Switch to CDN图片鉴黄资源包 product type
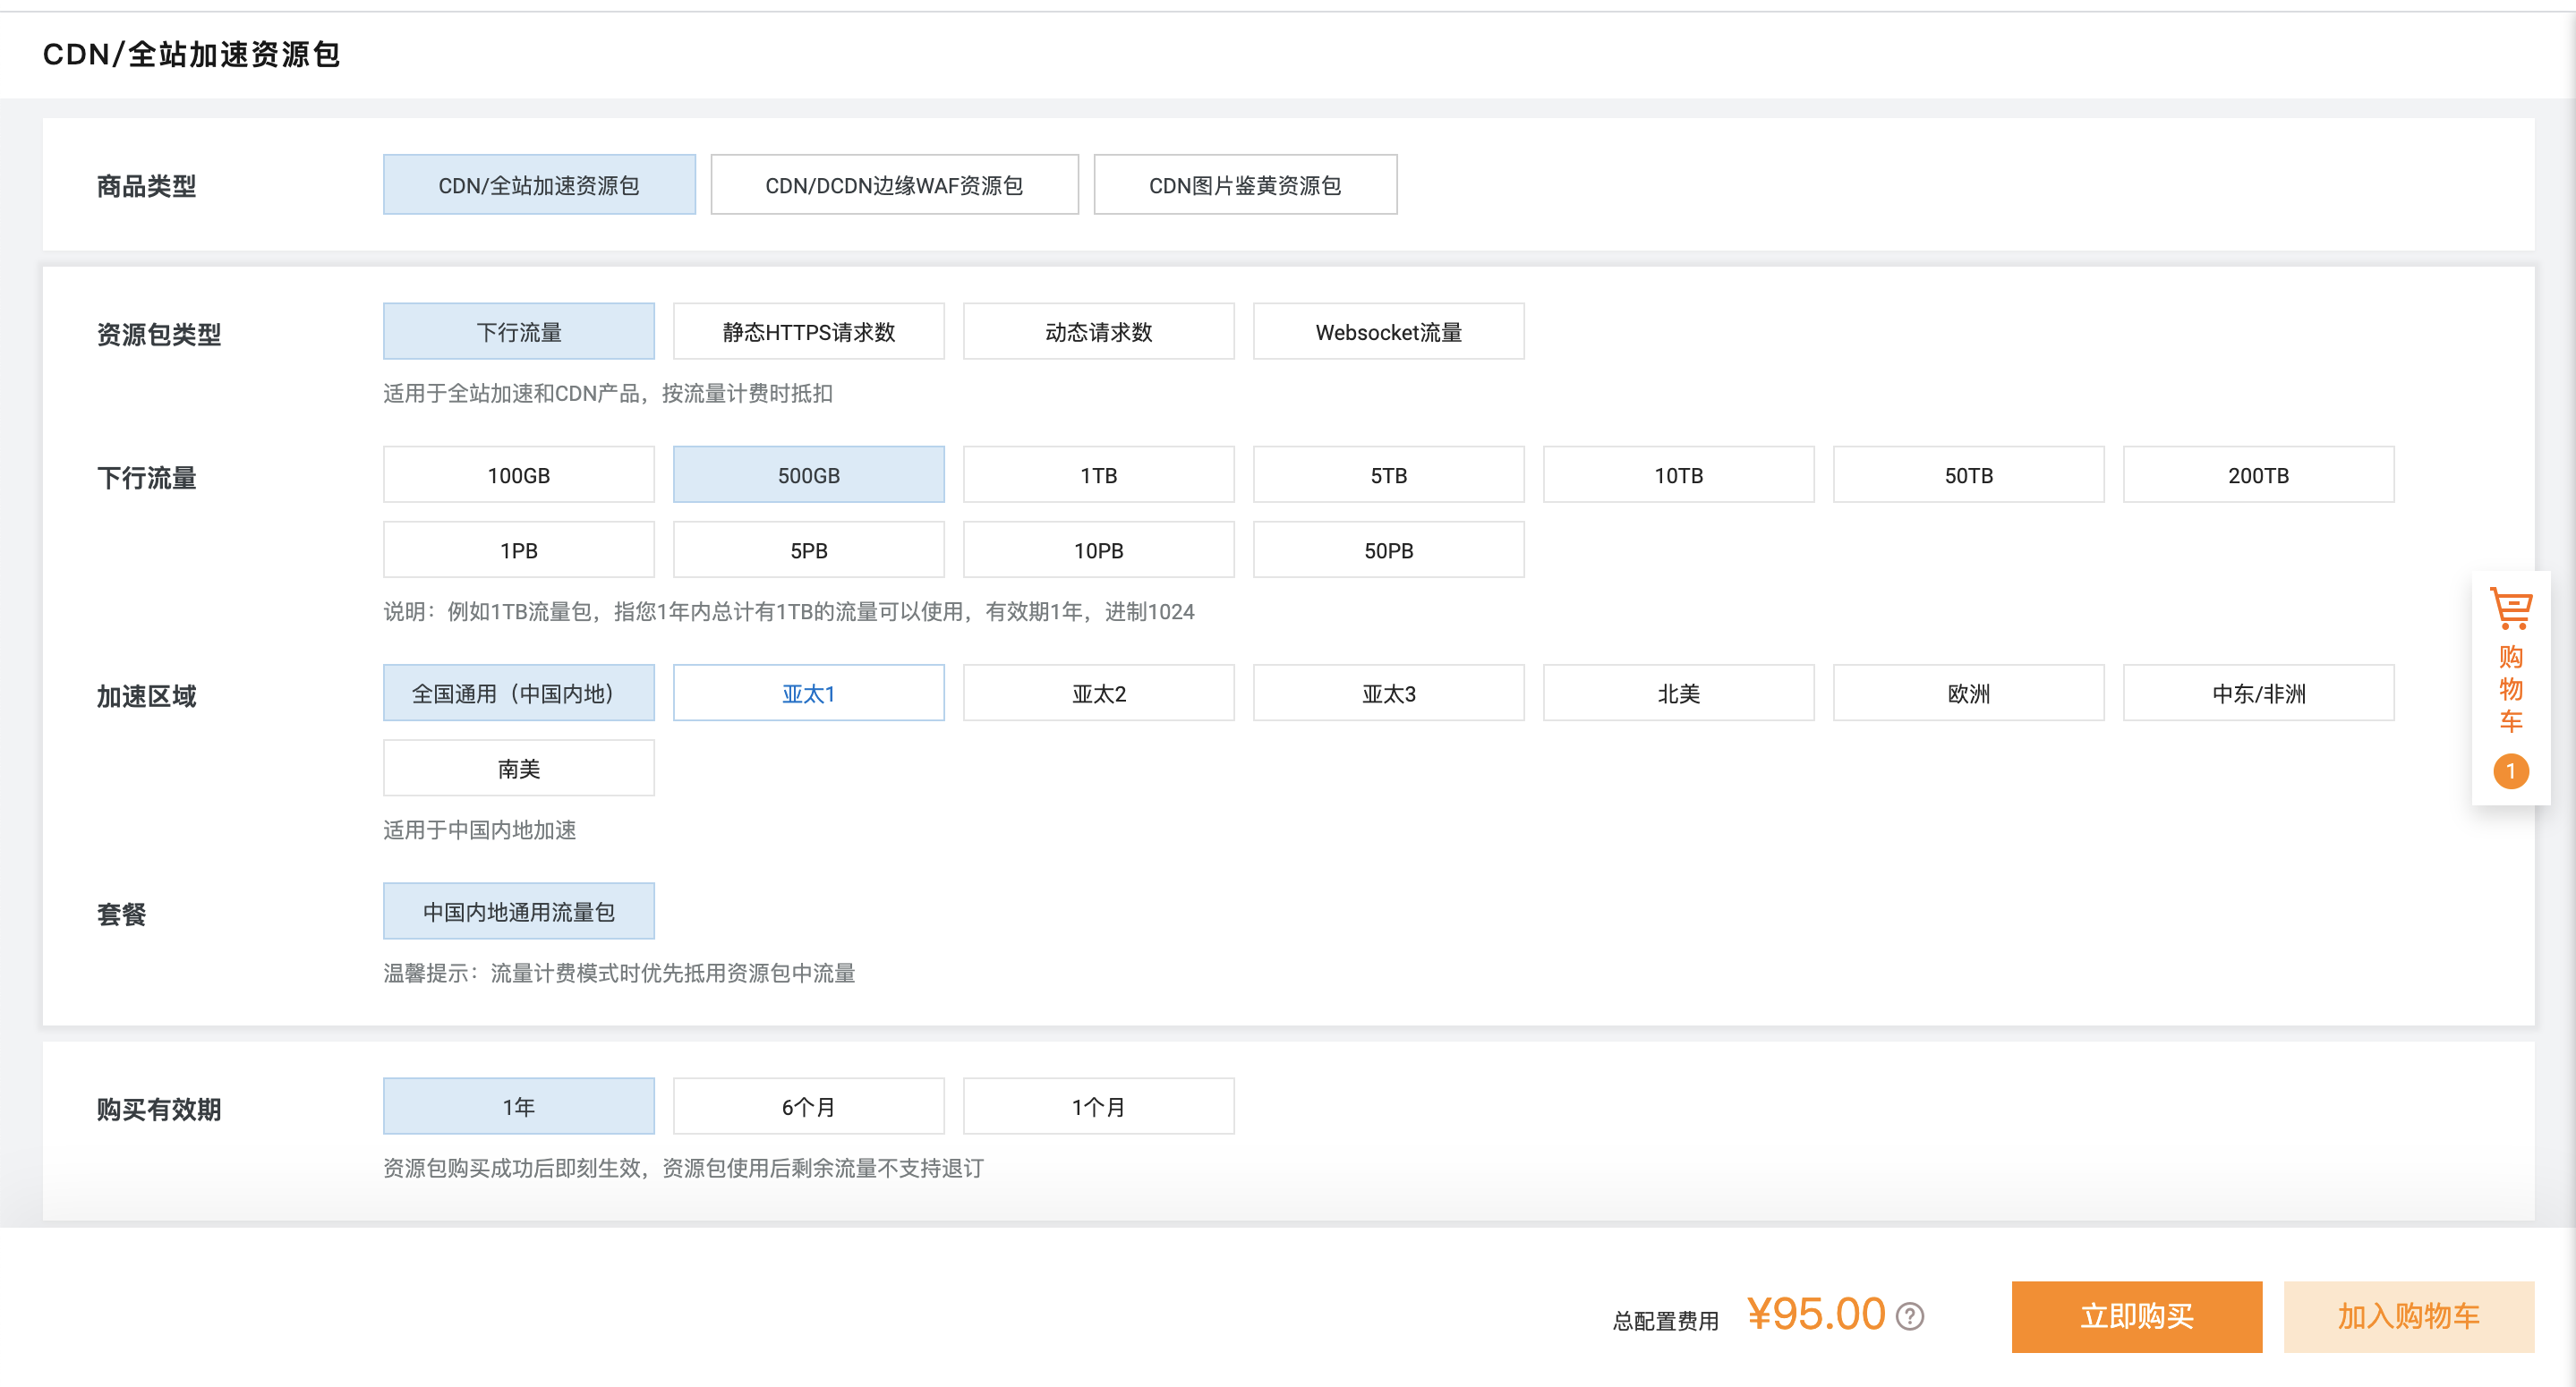Image resolution: width=2576 pixels, height=1387 pixels. tap(1244, 185)
